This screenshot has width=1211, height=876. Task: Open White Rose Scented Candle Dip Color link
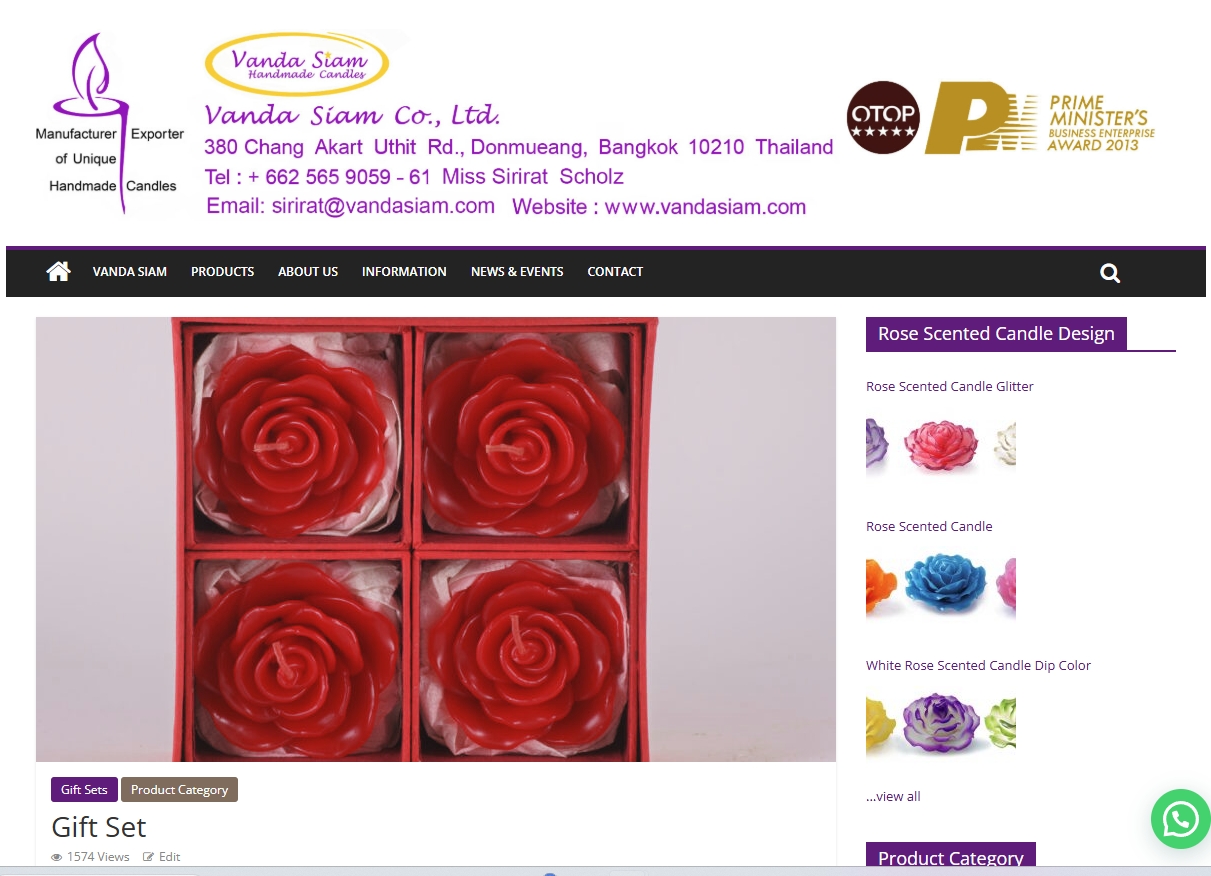(978, 666)
